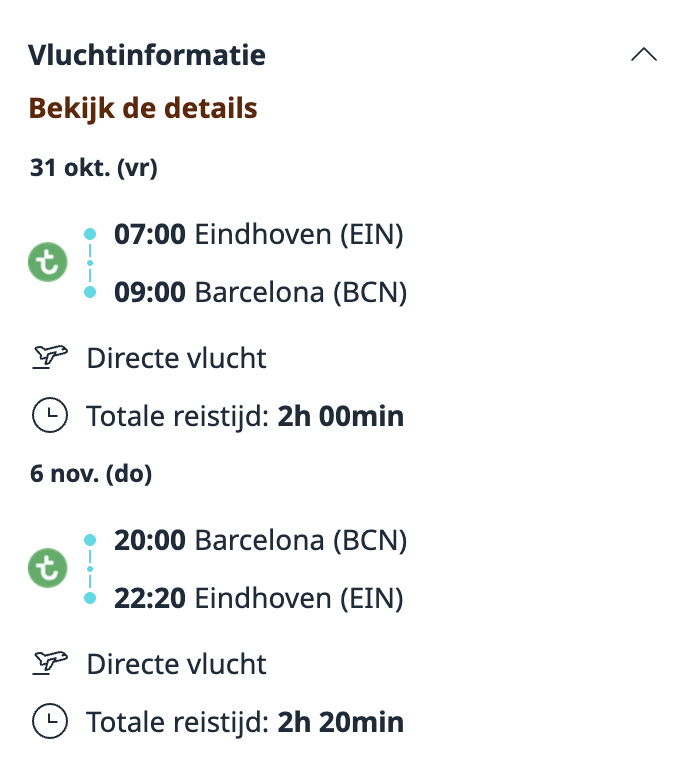This screenshot has width=678, height=764.
Task: Click the green airline logo for the 6 nov. flight
Action: tap(47, 569)
